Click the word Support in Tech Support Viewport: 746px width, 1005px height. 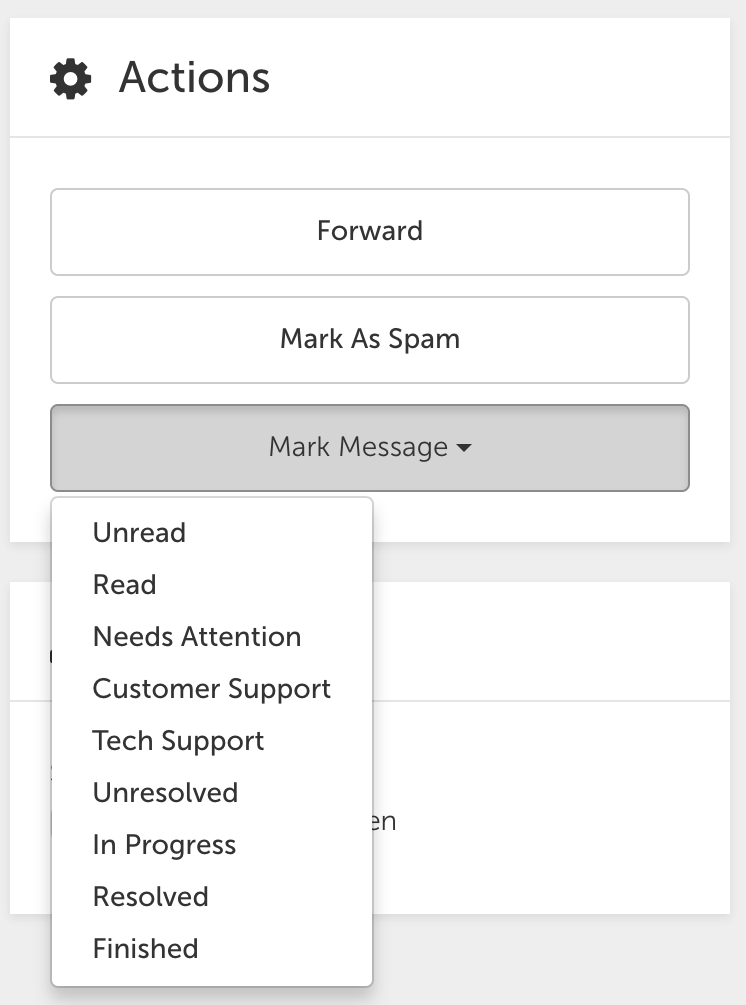[212, 742]
